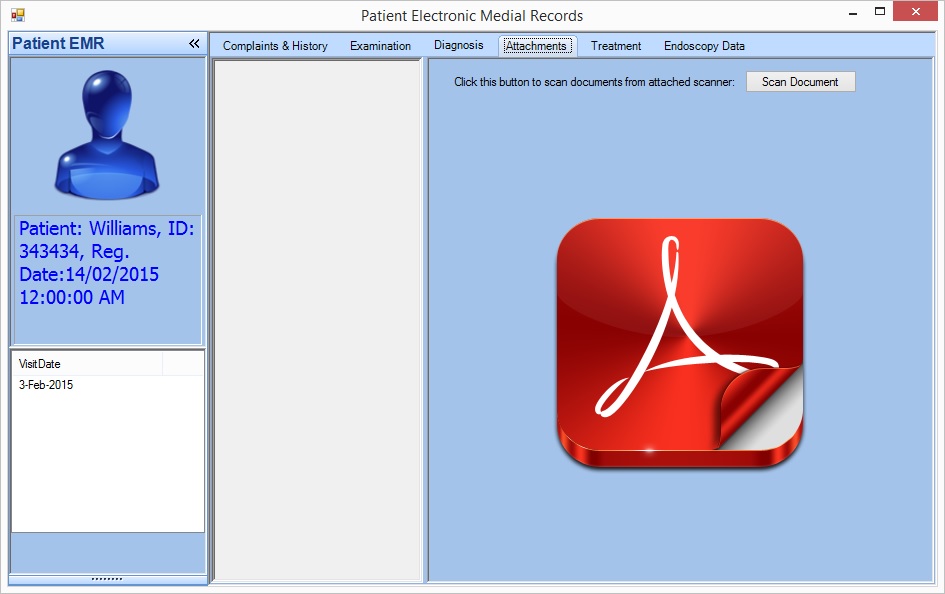Select the Attachments tab

coord(536,46)
